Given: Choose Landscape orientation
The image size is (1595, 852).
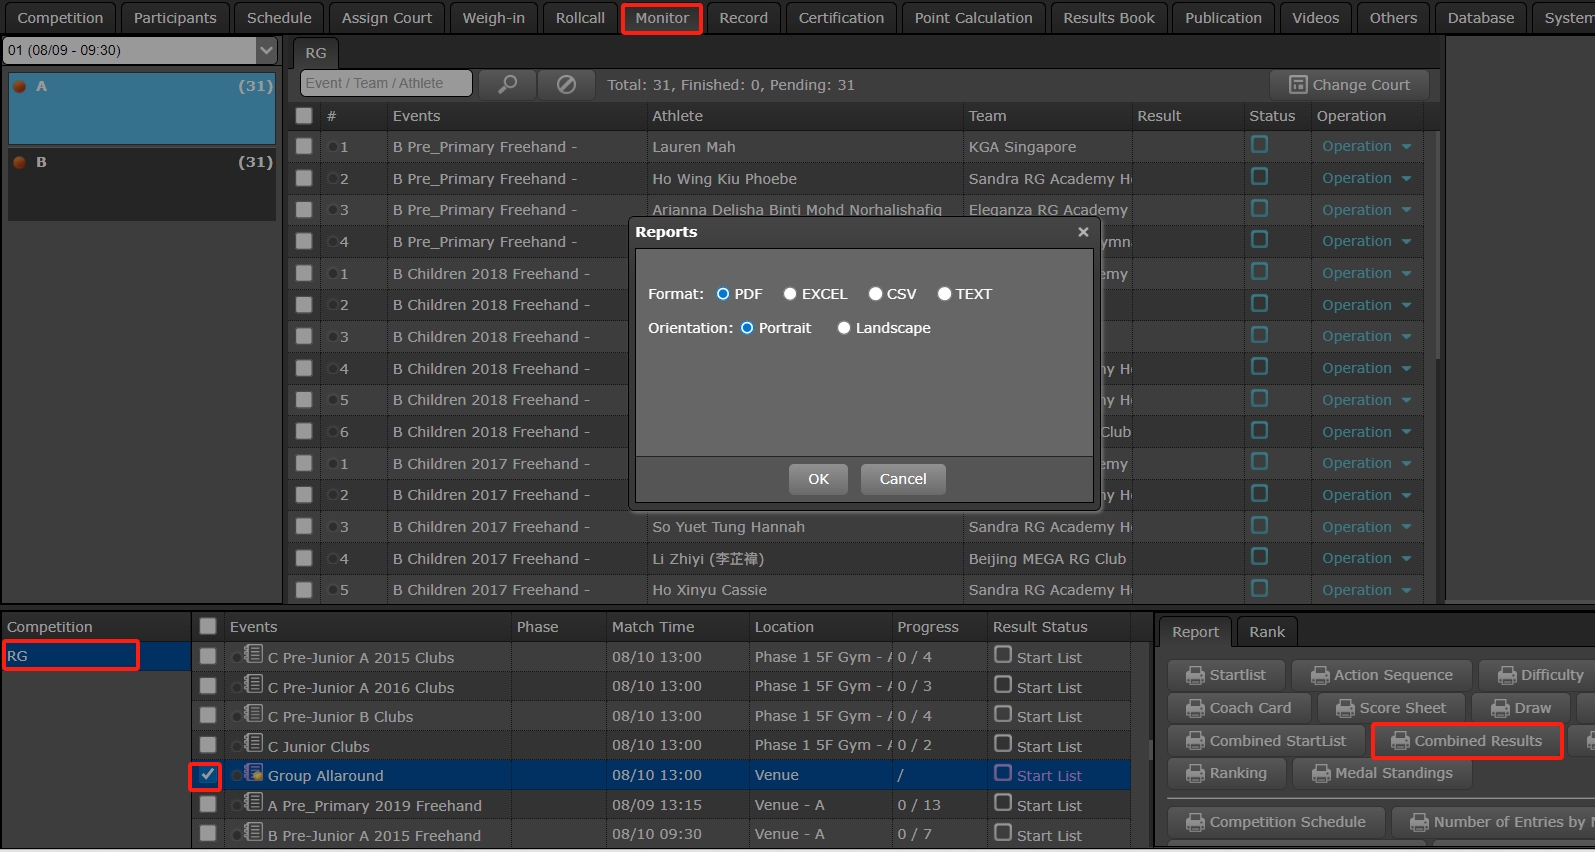Looking at the screenshot, I should (844, 328).
